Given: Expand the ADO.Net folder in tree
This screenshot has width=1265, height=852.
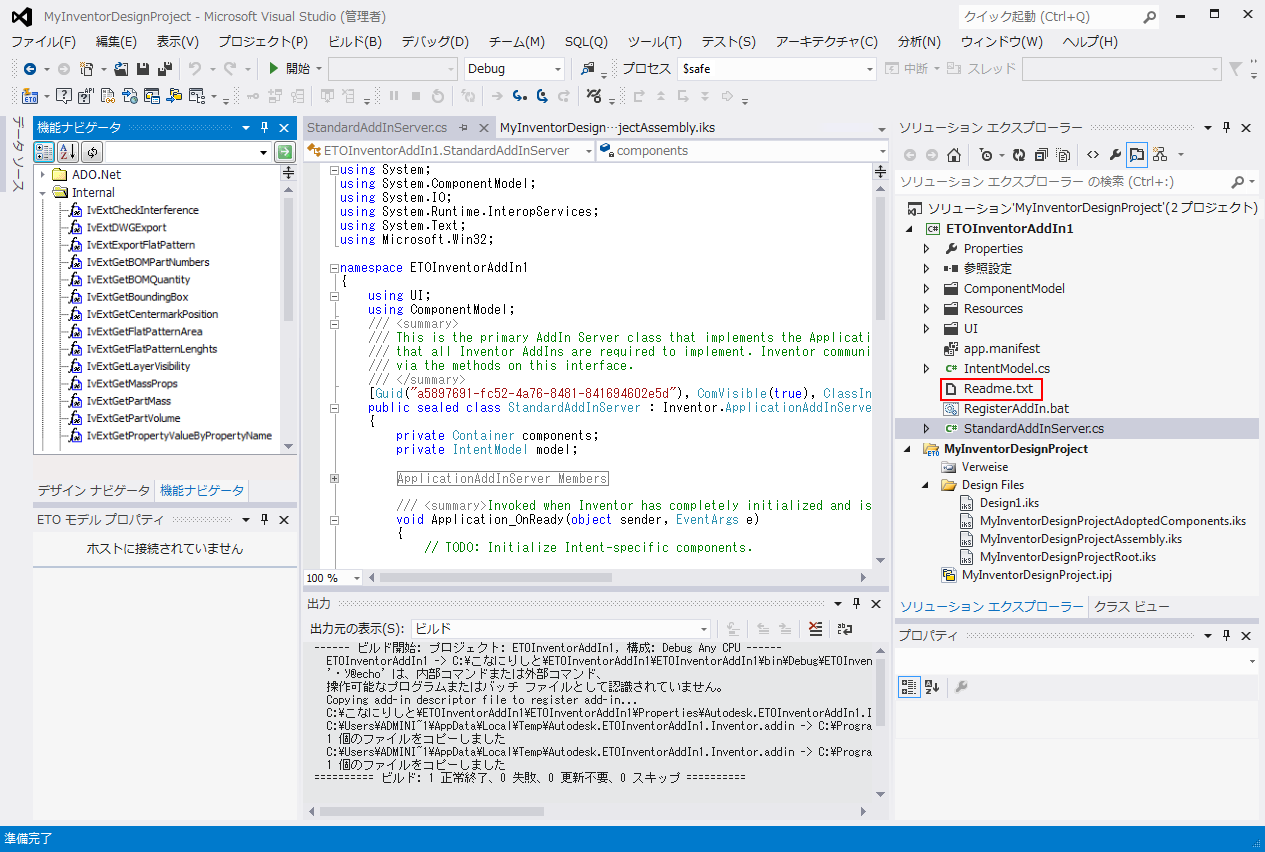Looking at the screenshot, I should (x=43, y=175).
